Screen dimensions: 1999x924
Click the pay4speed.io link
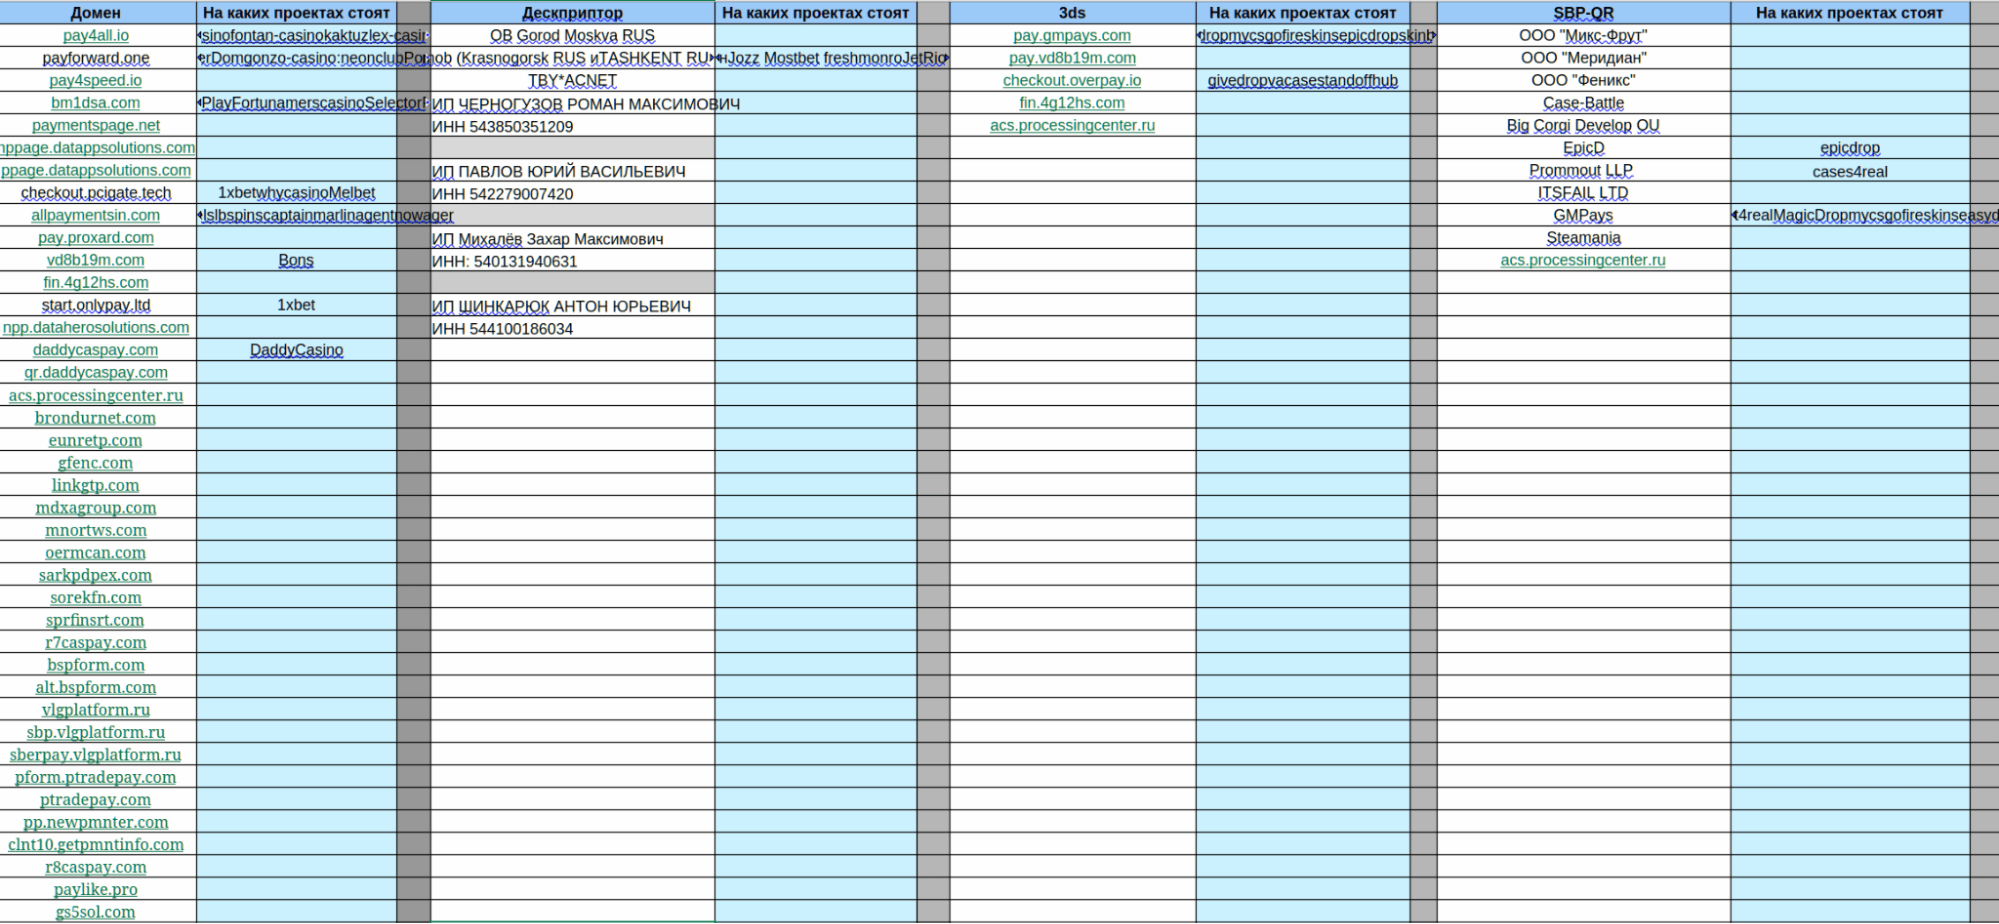(x=96, y=81)
